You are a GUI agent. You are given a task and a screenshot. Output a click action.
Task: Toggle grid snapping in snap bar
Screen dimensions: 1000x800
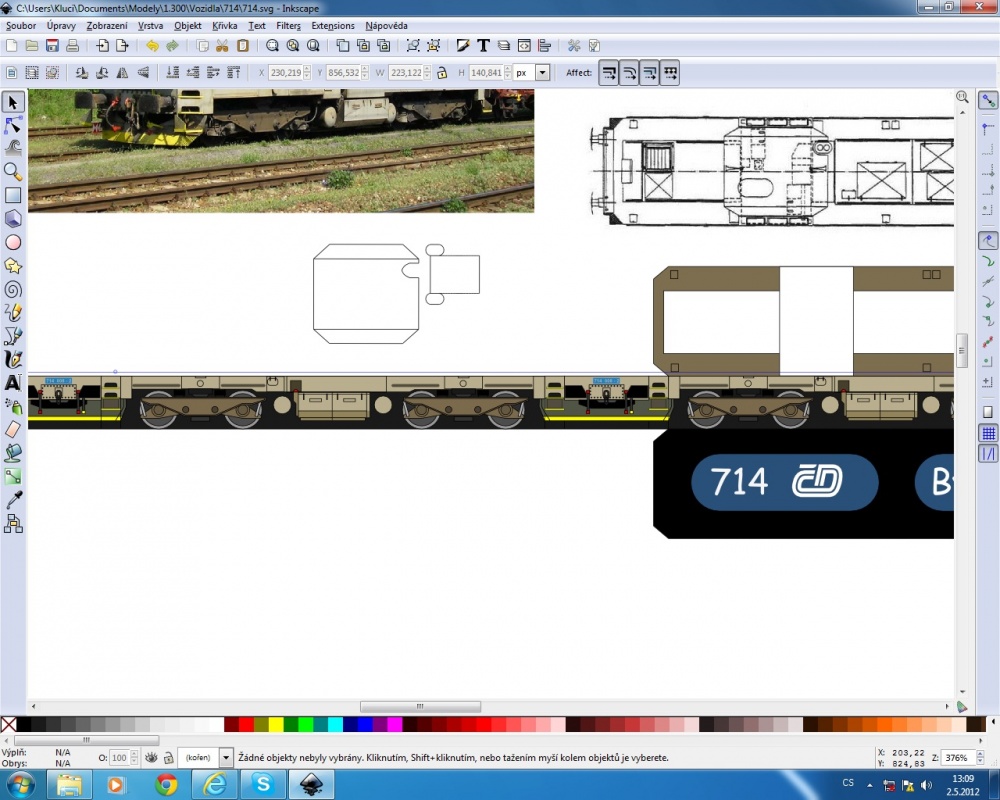(x=988, y=434)
